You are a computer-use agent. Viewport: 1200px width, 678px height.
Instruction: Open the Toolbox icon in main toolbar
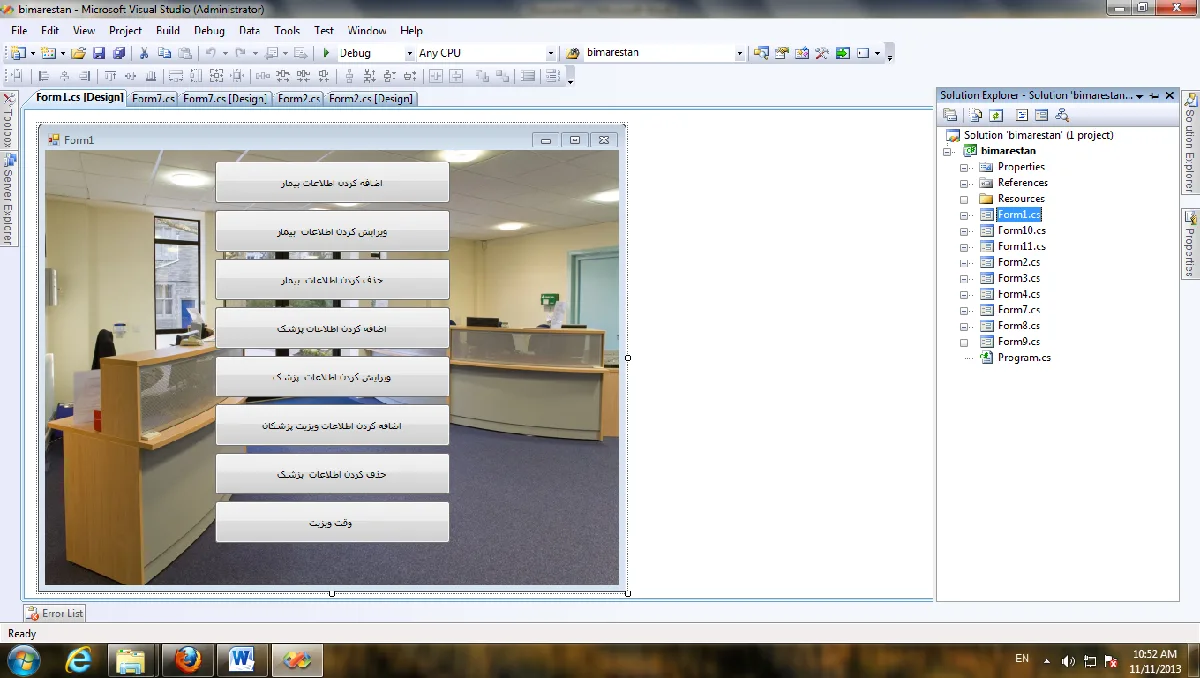pyautogui.click(x=822, y=53)
